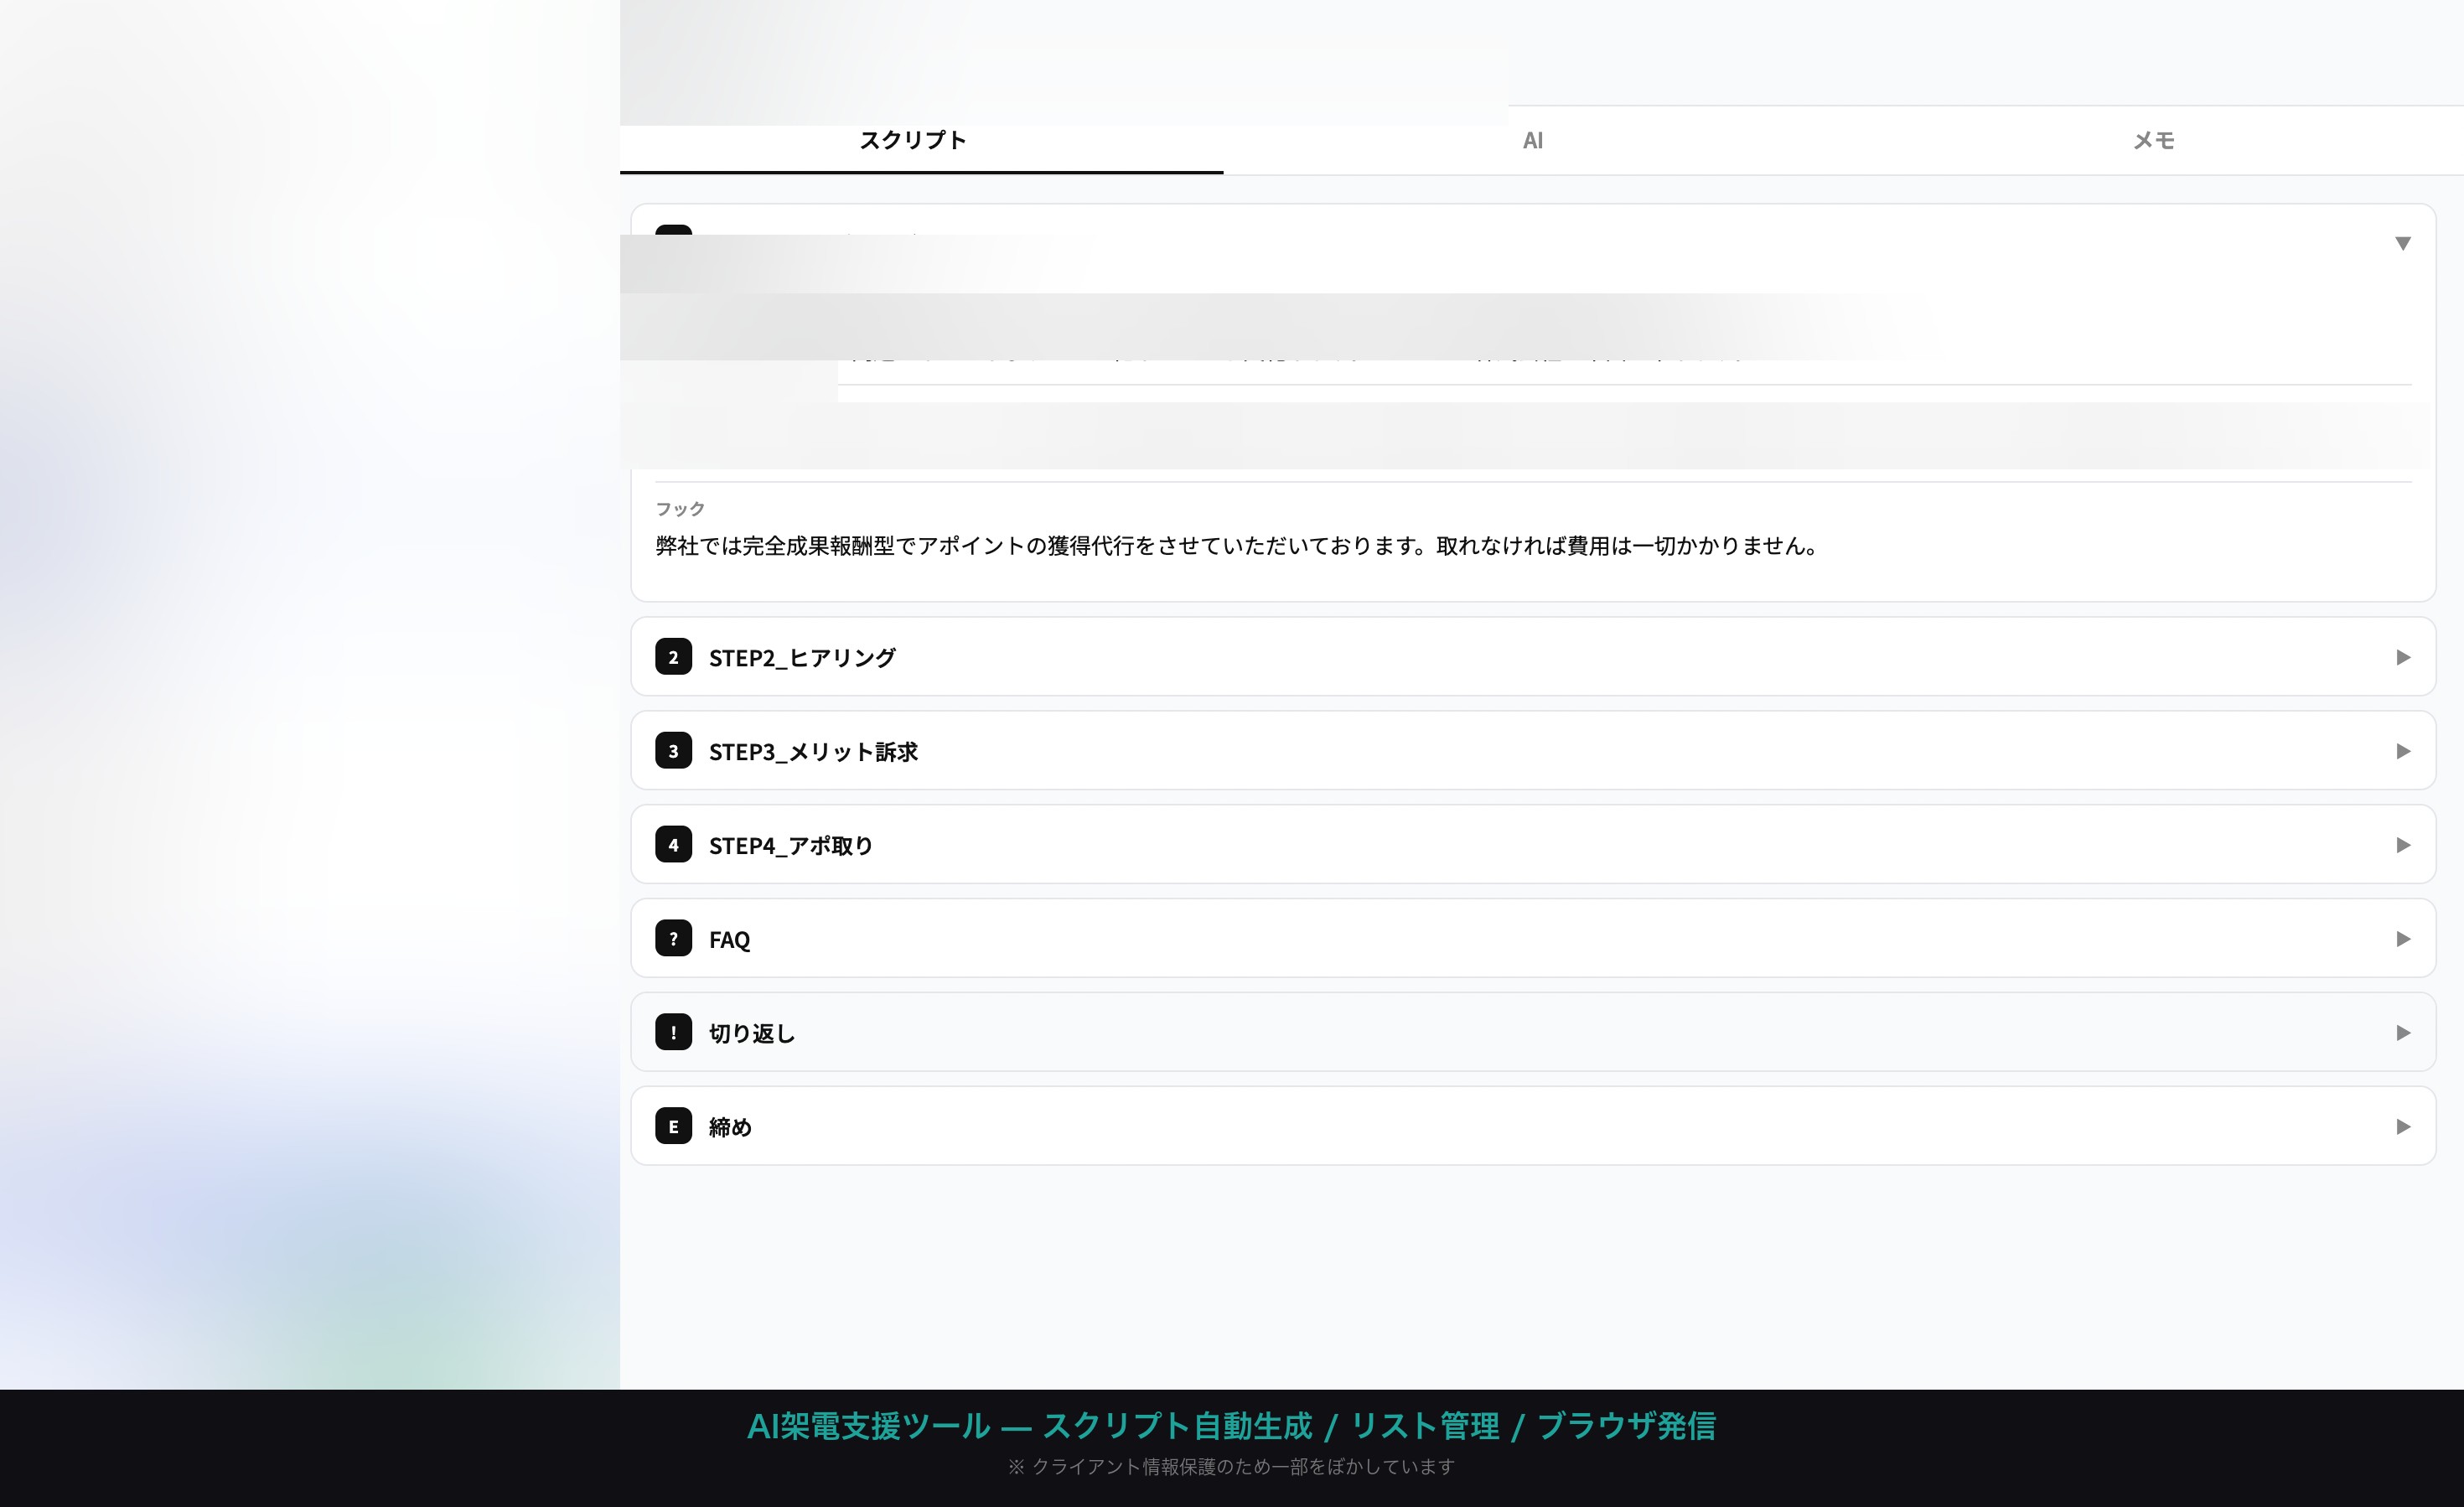Click the フック script text paragraph
Viewport: 2464px width, 1507px height.
tap(1236, 546)
